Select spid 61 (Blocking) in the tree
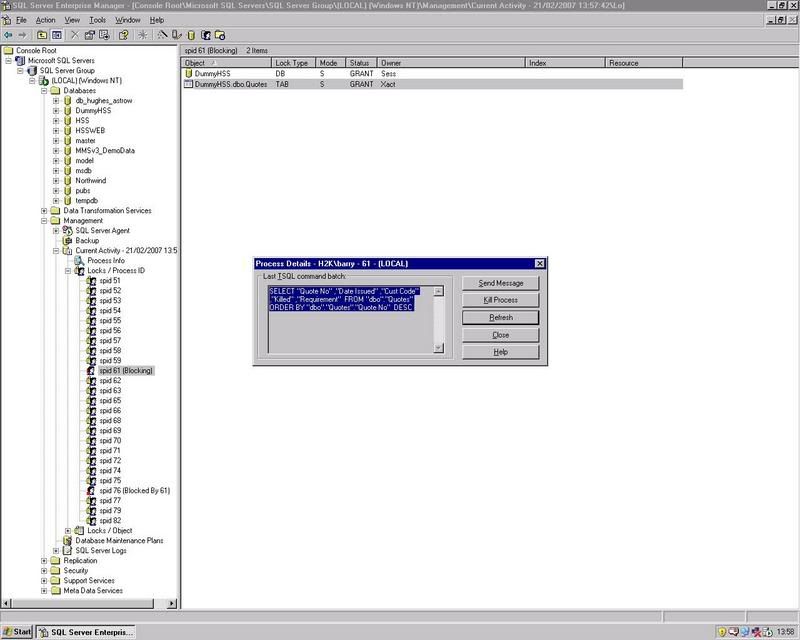 [126, 371]
